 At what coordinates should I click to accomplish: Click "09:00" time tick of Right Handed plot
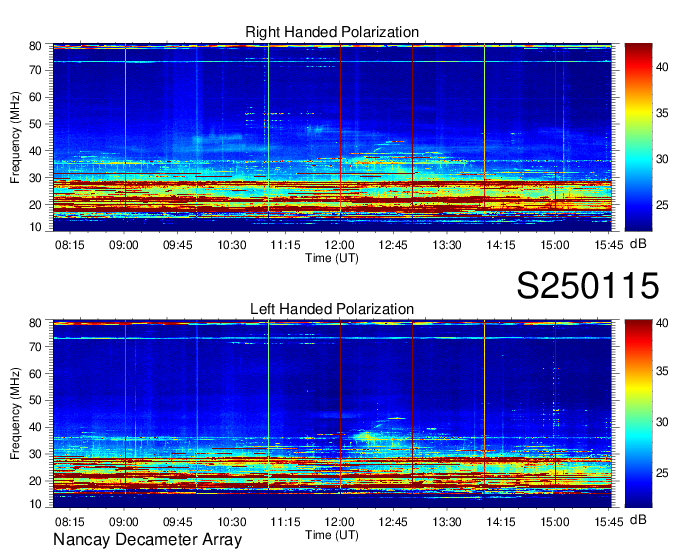click(124, 245)
